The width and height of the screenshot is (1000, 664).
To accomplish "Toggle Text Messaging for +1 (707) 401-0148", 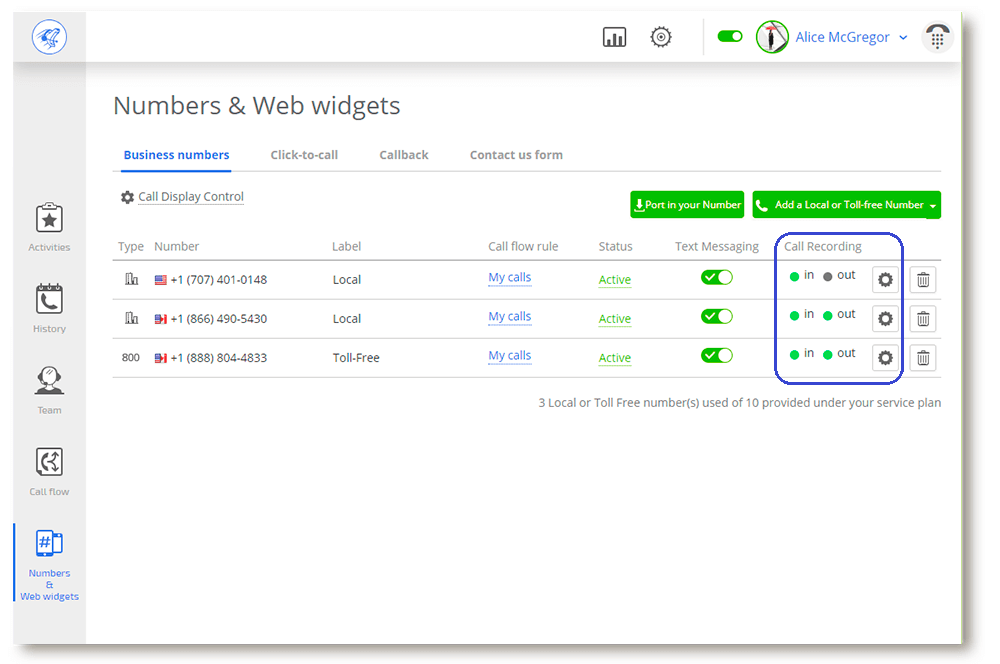I will [717, 277].
